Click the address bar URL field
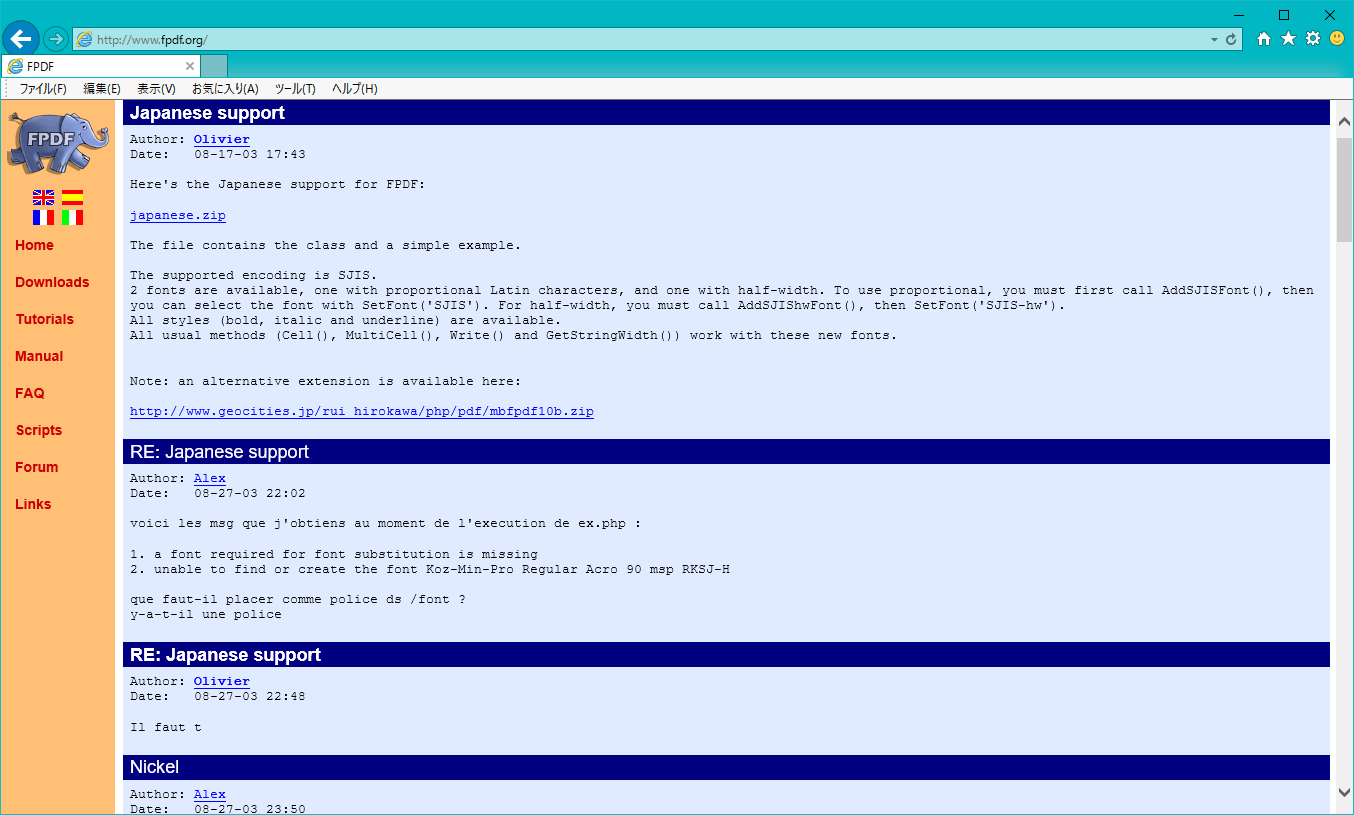 640,40
